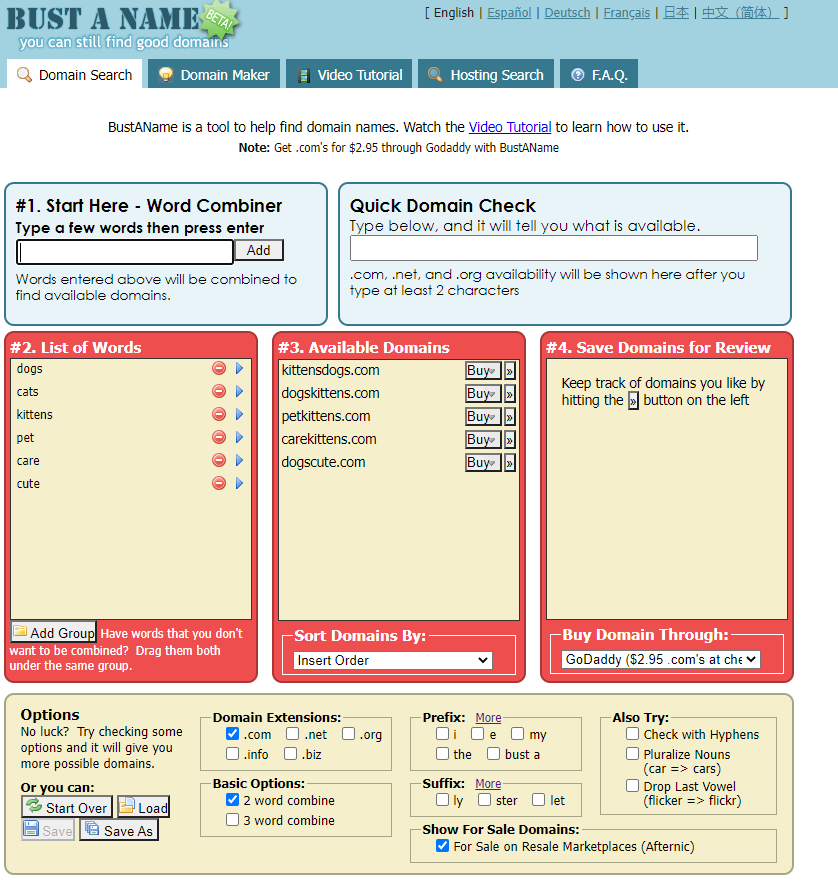Open the Domain Maker tab
This screenshot has width=838, height=886.
pyautogui.click(x=214, y=74)
